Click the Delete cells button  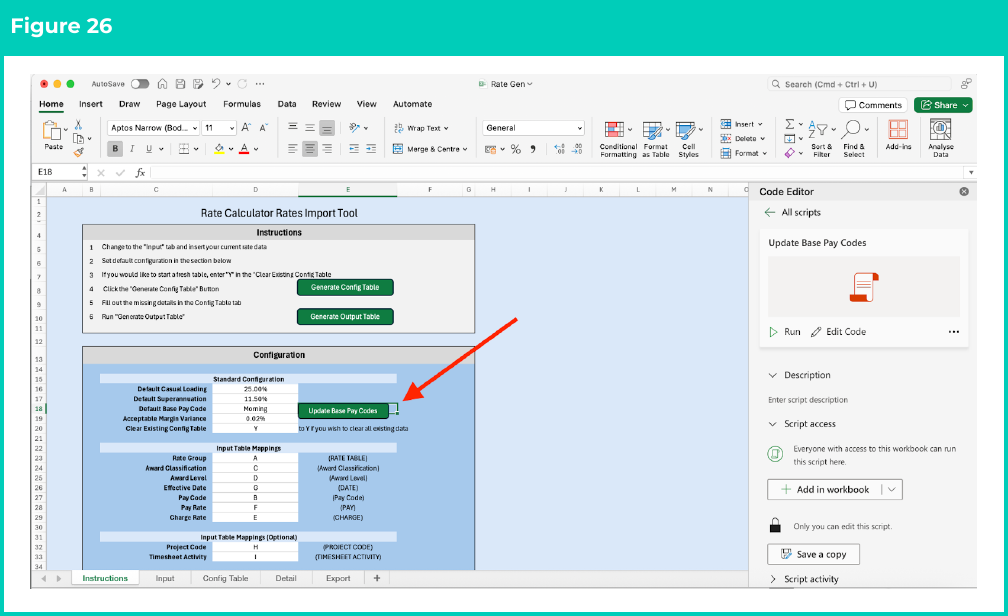coord(742,138)
